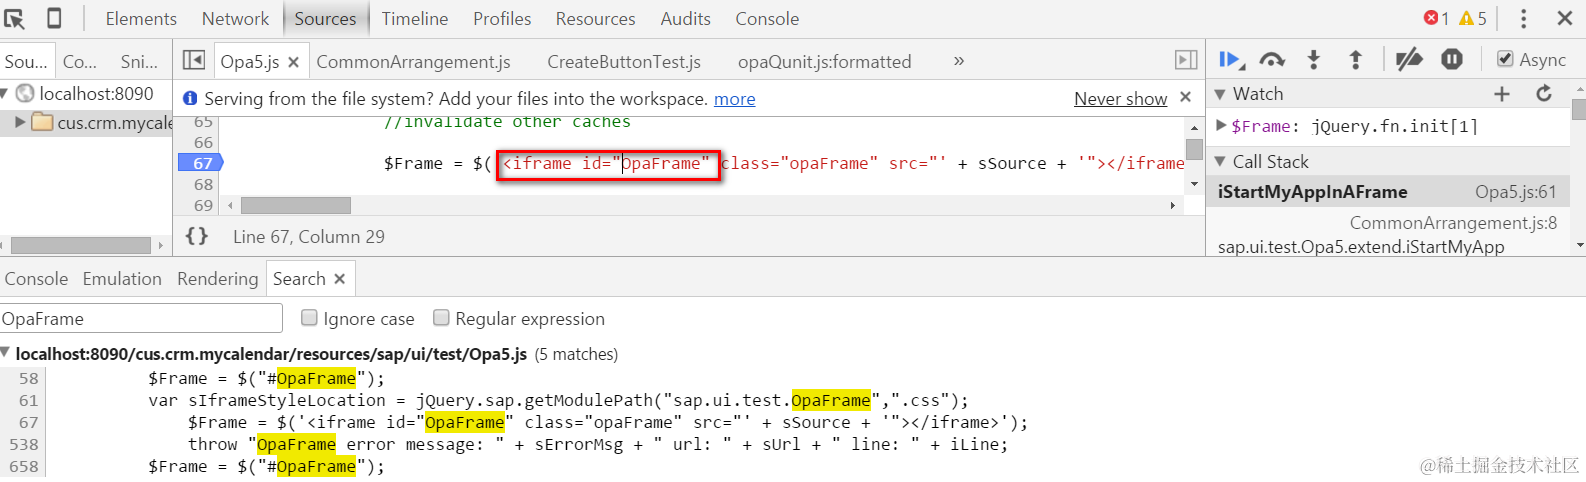Viewport: 1586px width, 482px height.
Task: Toggle Regular expression checkbox
Action: click(x=441, y=318)
